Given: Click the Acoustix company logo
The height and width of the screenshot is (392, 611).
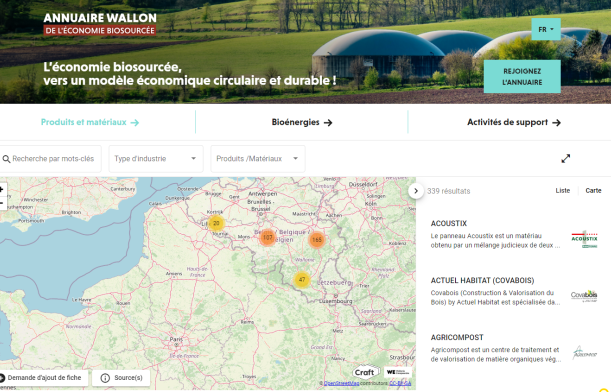Looking at the screenshot, I should click(x=585, y=239).
